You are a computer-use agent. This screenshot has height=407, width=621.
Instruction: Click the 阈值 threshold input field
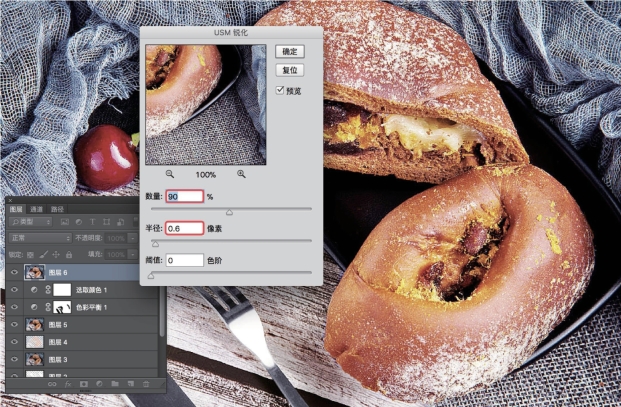[x=185, y=260]
